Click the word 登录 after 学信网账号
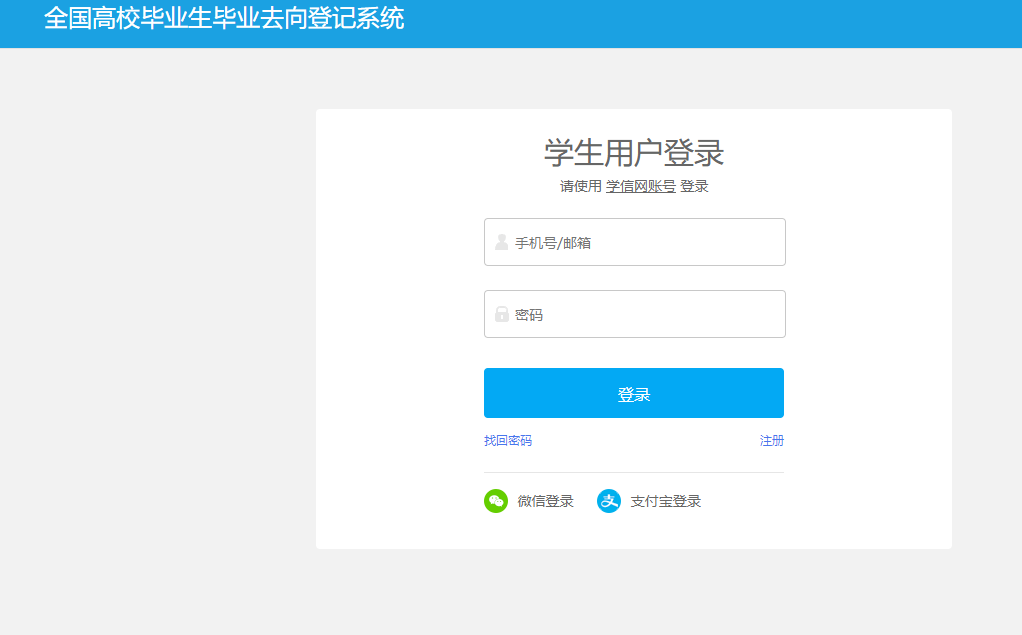Screen dimensions: 1022x635 pos(694,187)
